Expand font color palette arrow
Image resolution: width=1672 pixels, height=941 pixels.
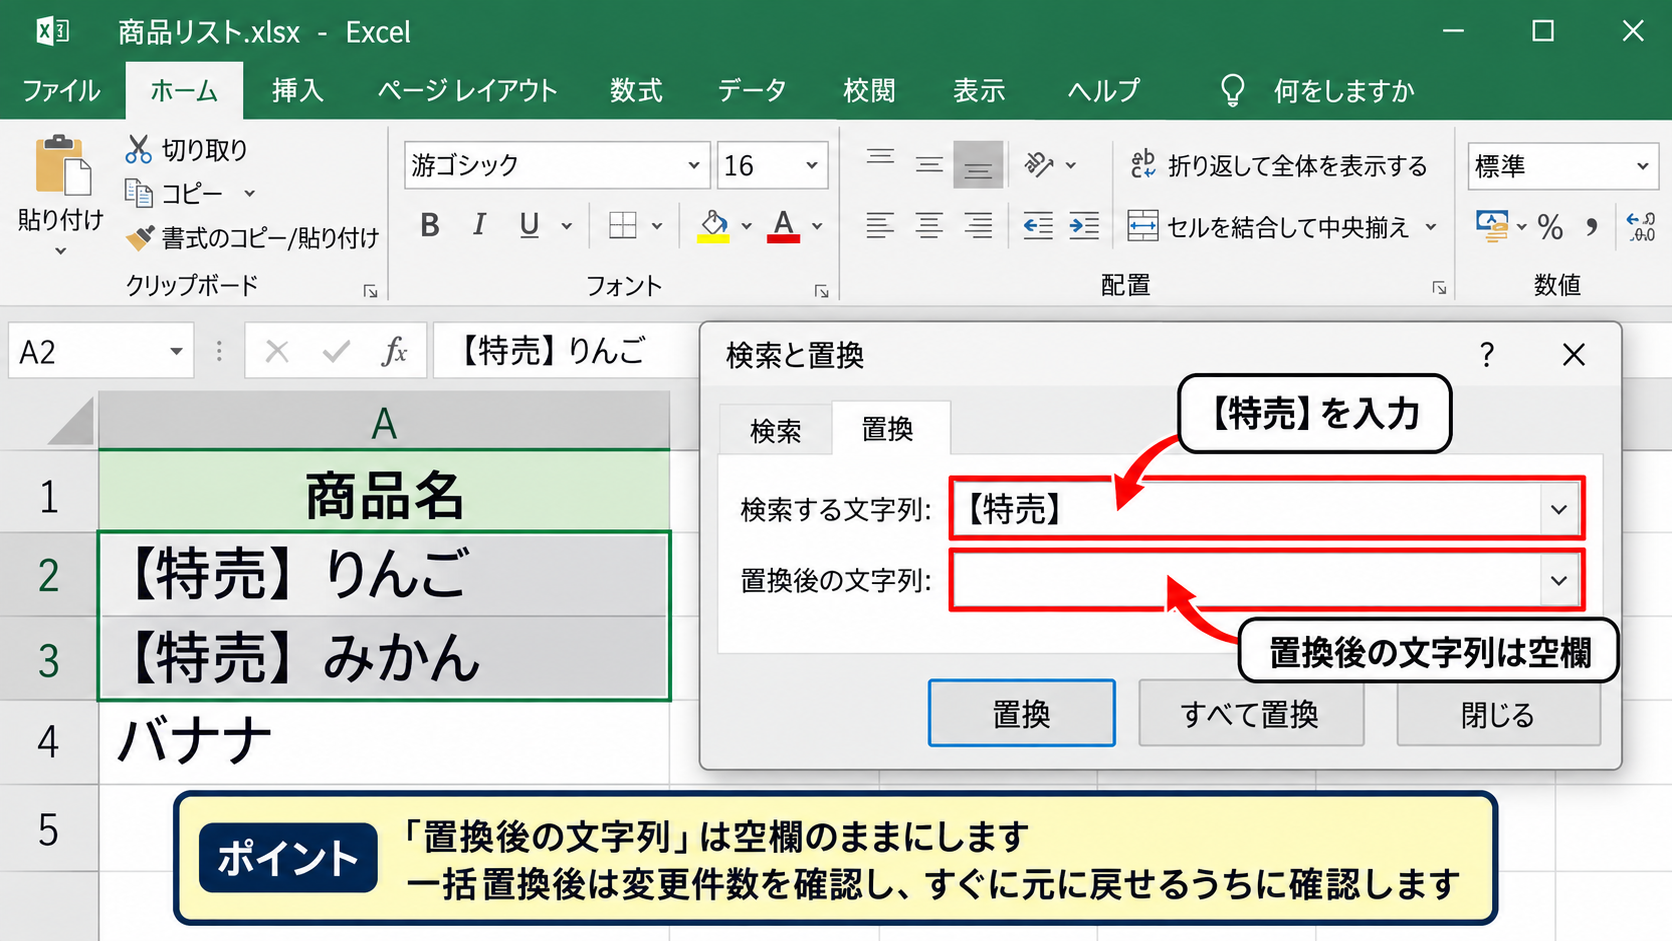(x=817, y=226)
